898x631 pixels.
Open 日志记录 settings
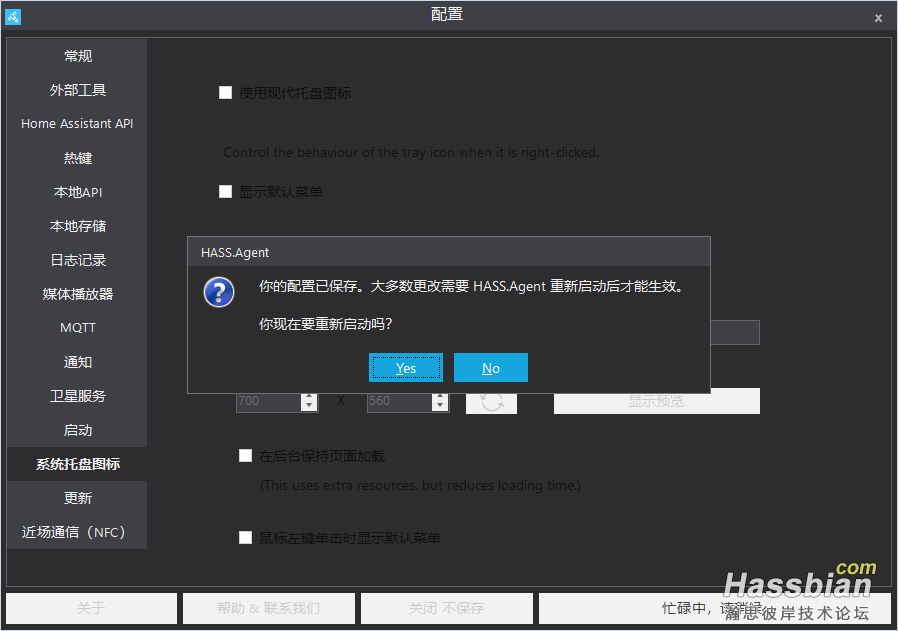coord(77,260)
